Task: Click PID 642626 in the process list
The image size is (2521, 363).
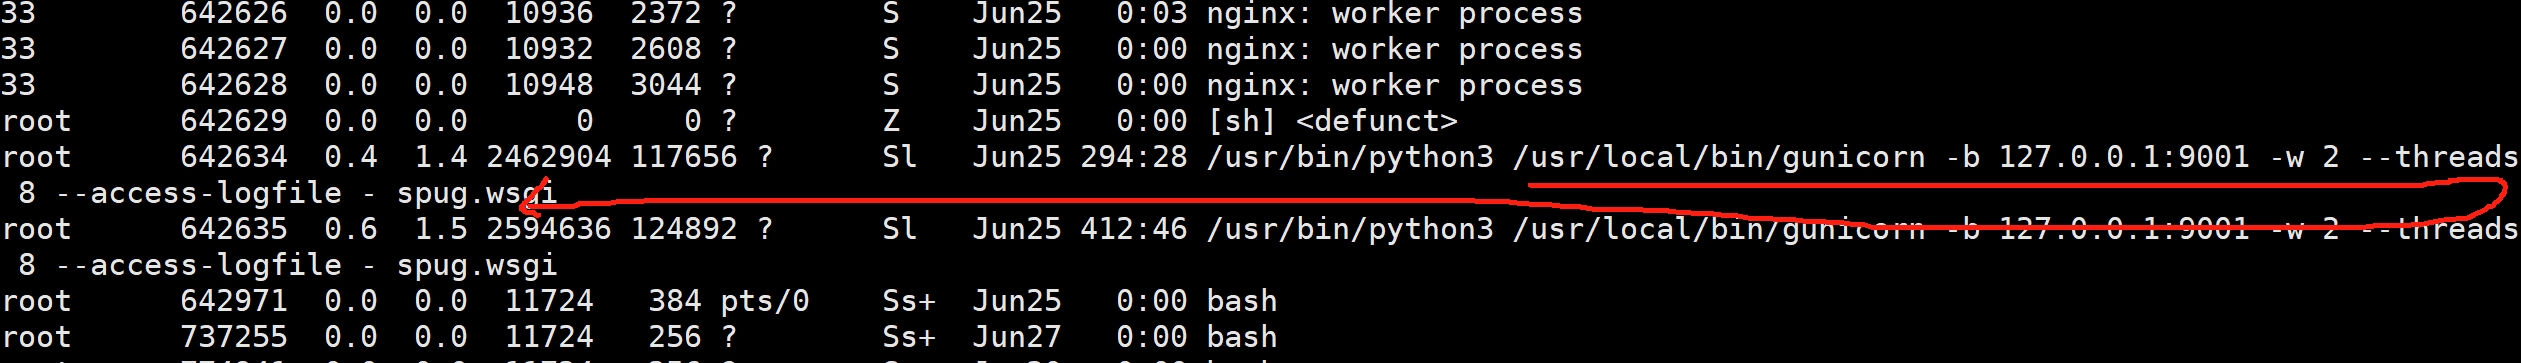Action: [x=234, y=14]
